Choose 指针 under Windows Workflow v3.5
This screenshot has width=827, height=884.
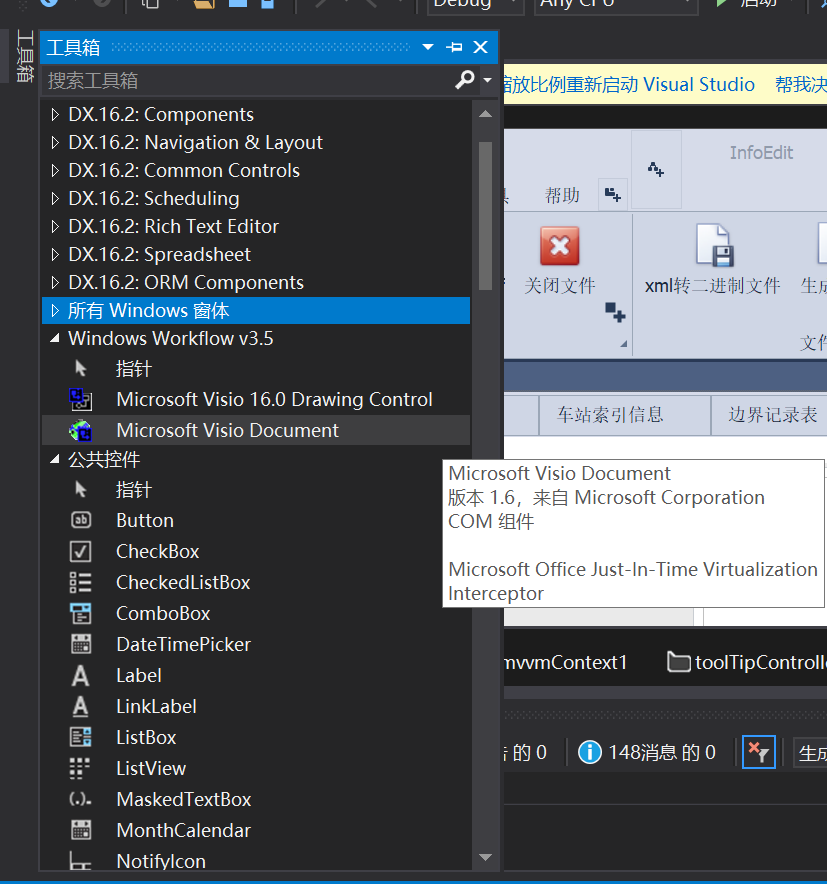[x=133, y=369]
